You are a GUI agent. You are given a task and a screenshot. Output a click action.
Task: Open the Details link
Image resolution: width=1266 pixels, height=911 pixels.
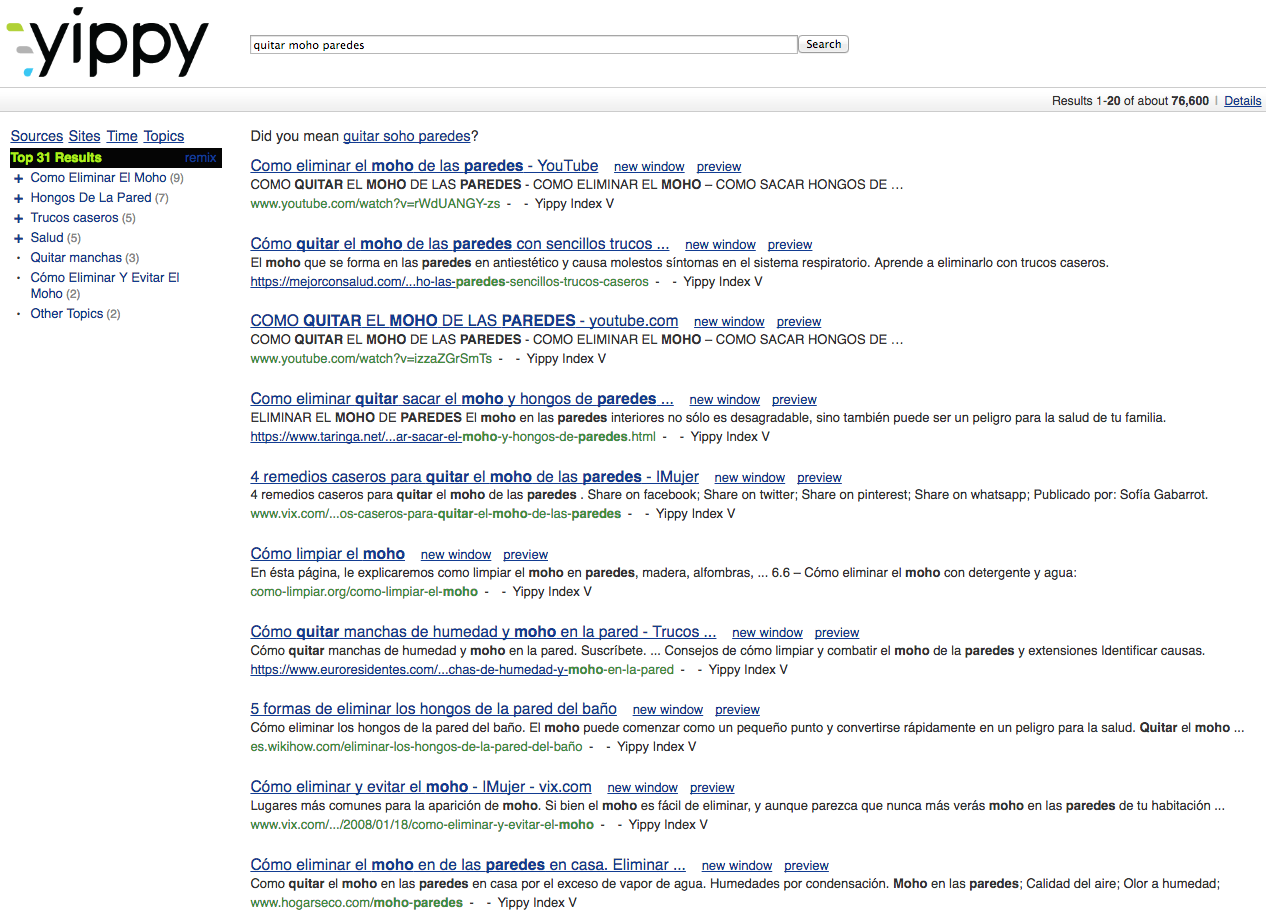(1243, 101)
